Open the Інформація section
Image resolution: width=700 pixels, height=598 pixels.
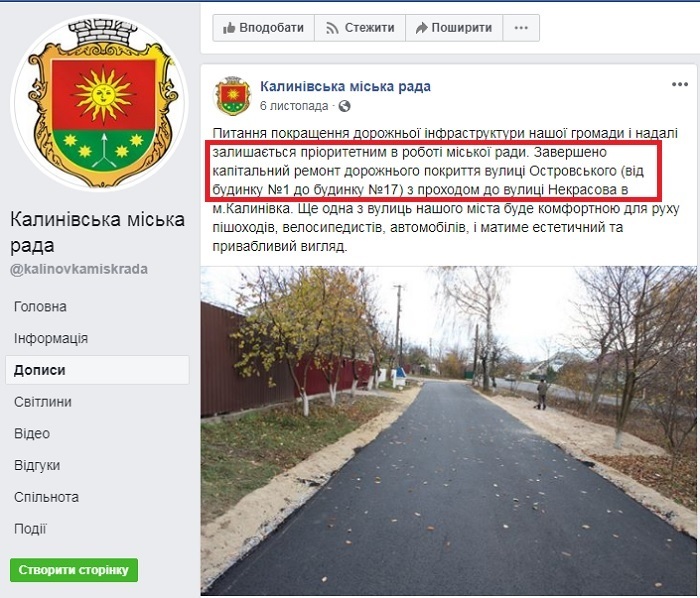50,338
